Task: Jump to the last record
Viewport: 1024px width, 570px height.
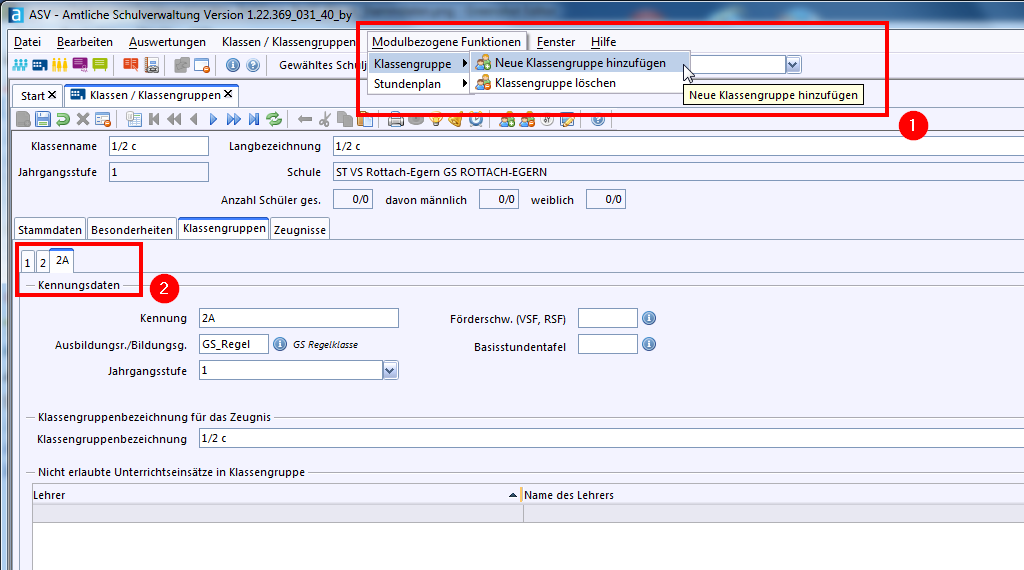Action: click(254, 119)
